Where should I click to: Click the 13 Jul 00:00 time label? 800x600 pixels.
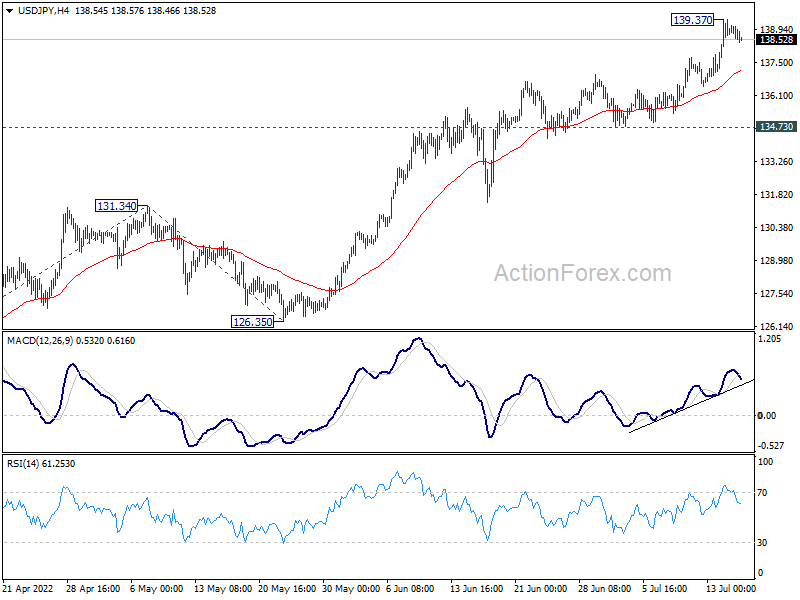pos(731,589)
